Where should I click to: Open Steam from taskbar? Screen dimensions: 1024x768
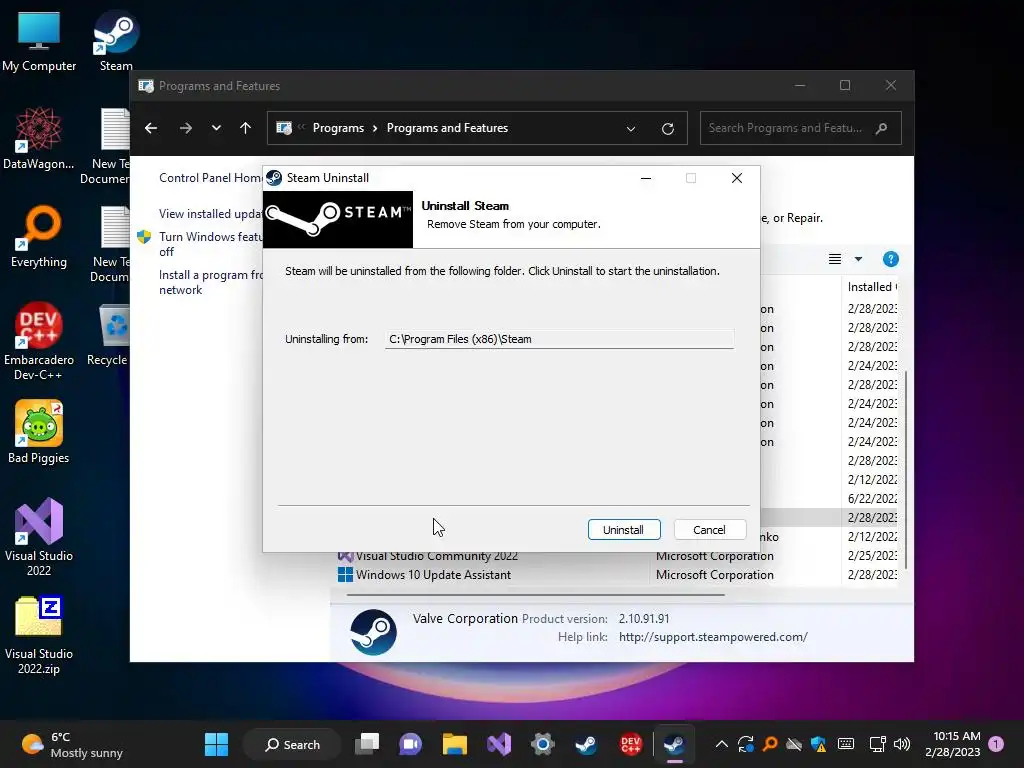coord(586,744)
